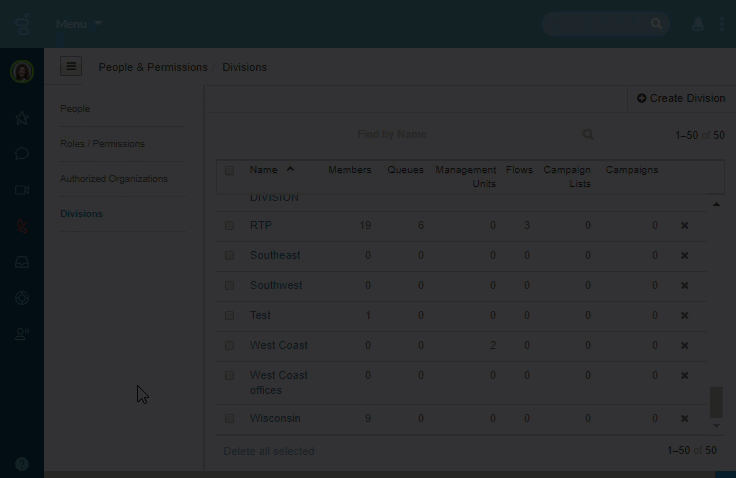Open the phone calls sidebar icon
736x478 pixels.
tap(22, 226)
